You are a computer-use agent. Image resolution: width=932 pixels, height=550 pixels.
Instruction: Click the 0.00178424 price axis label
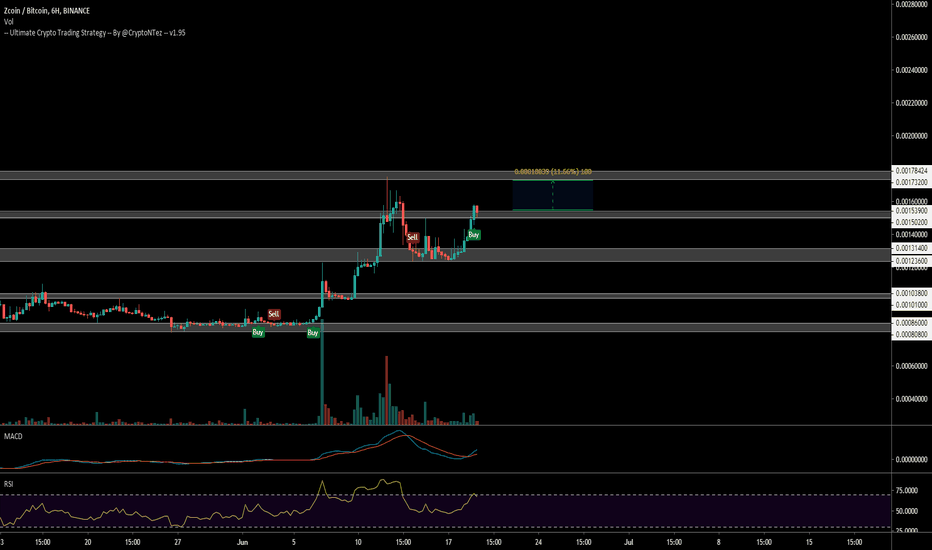911,171
